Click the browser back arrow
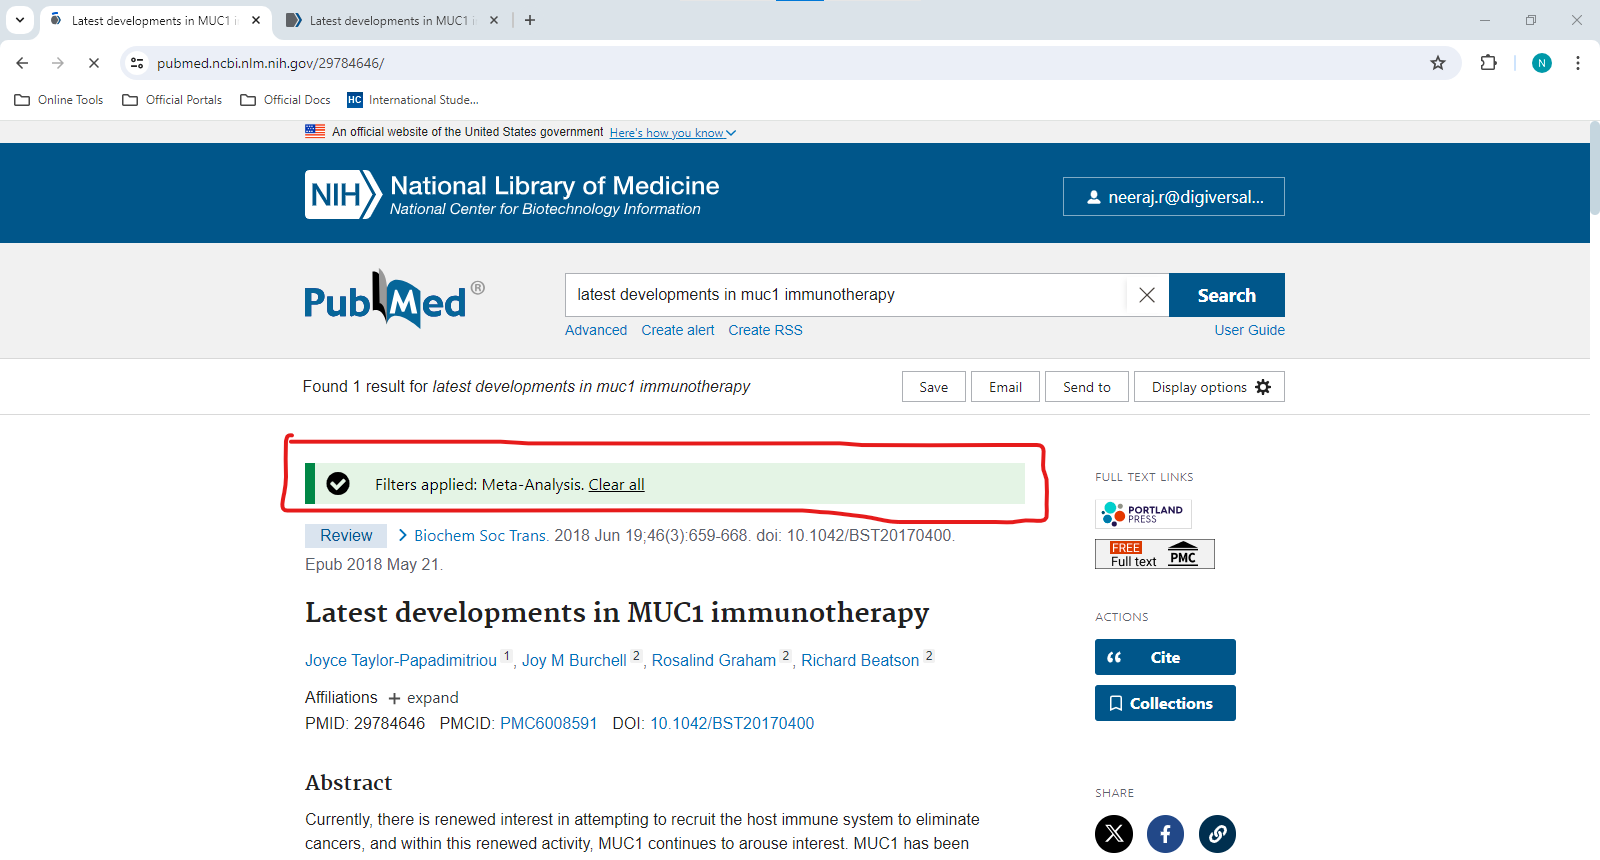Screen dimensions: 1600x860 [22, 63]
